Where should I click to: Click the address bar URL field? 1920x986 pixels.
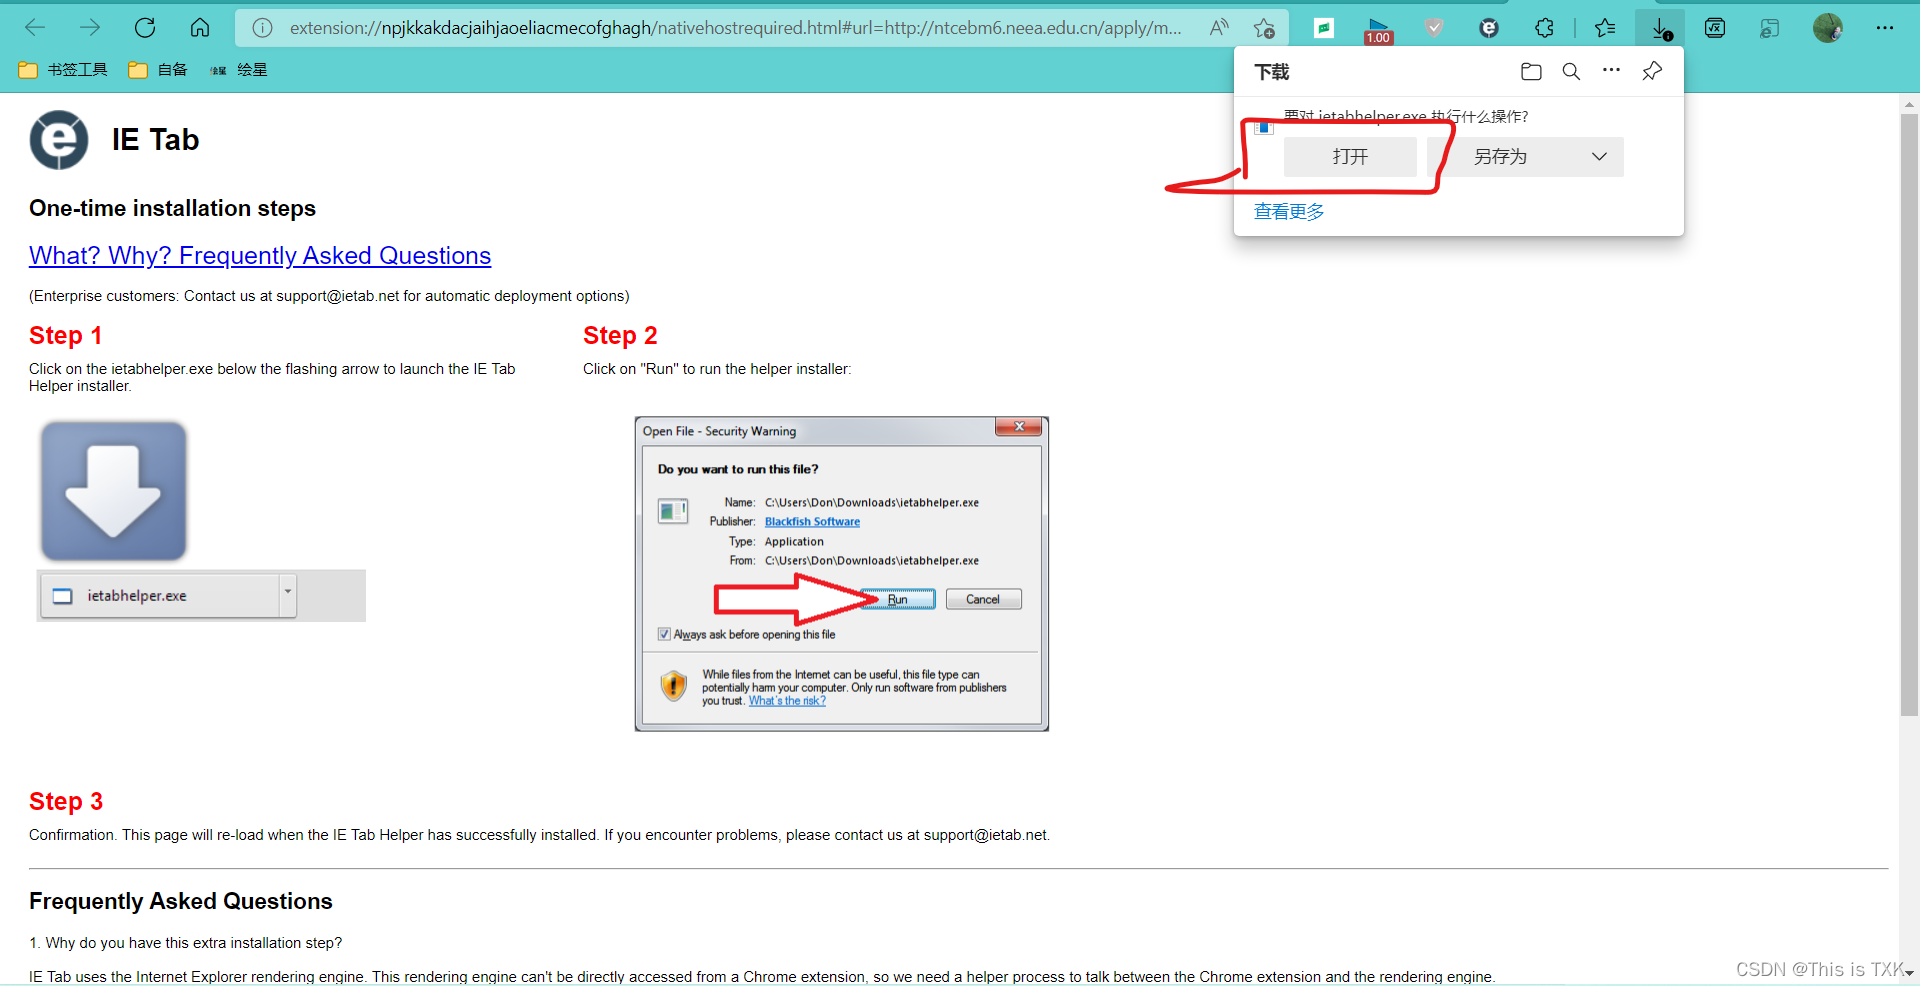coord(735,28)
